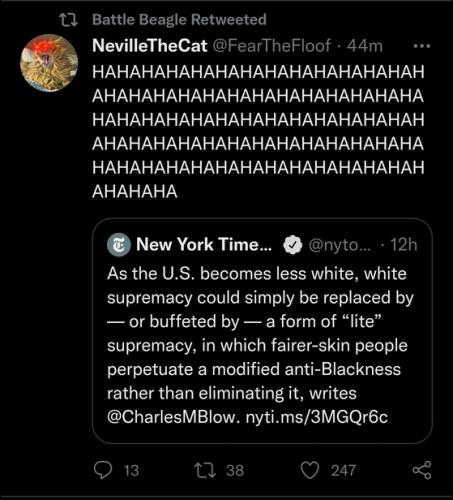Open the Battle Beagle Retweeted link

[179, 19]
